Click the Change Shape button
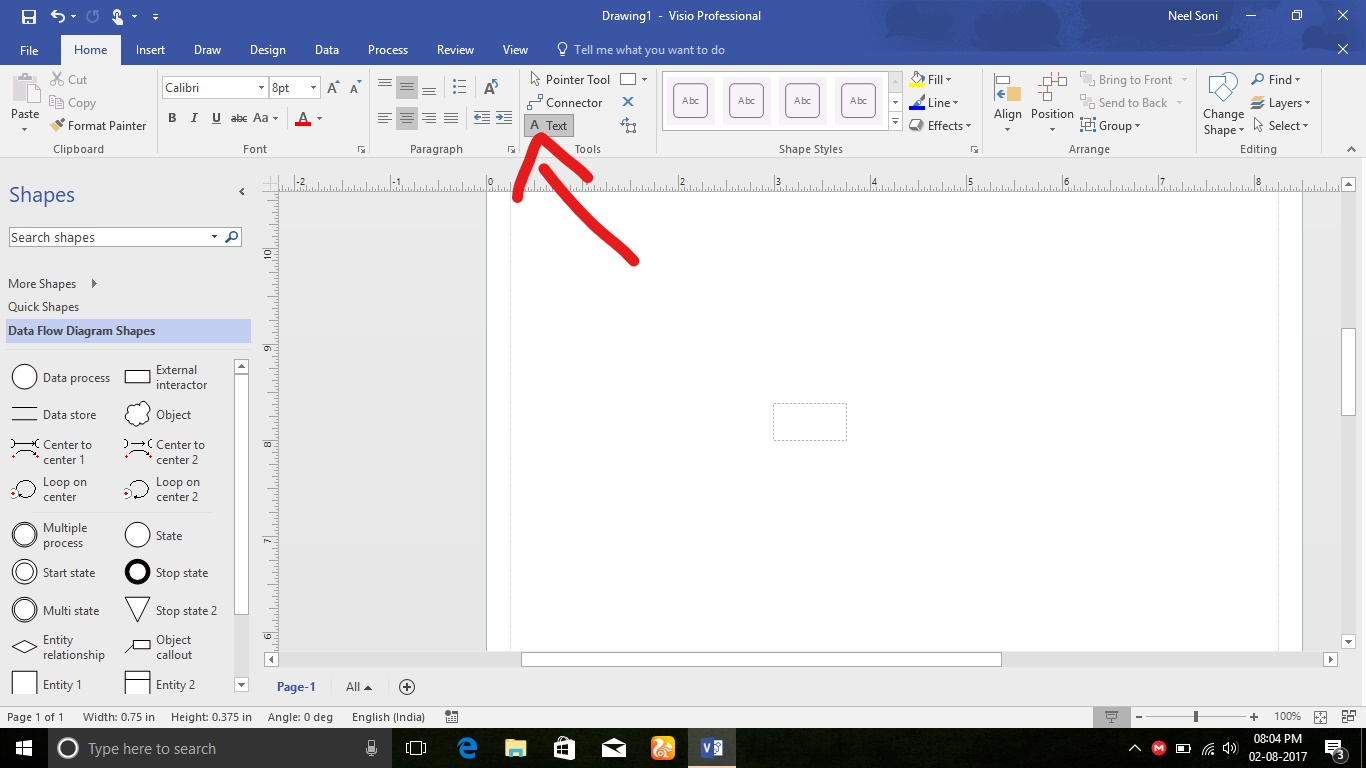 [x=1222, y=102]
